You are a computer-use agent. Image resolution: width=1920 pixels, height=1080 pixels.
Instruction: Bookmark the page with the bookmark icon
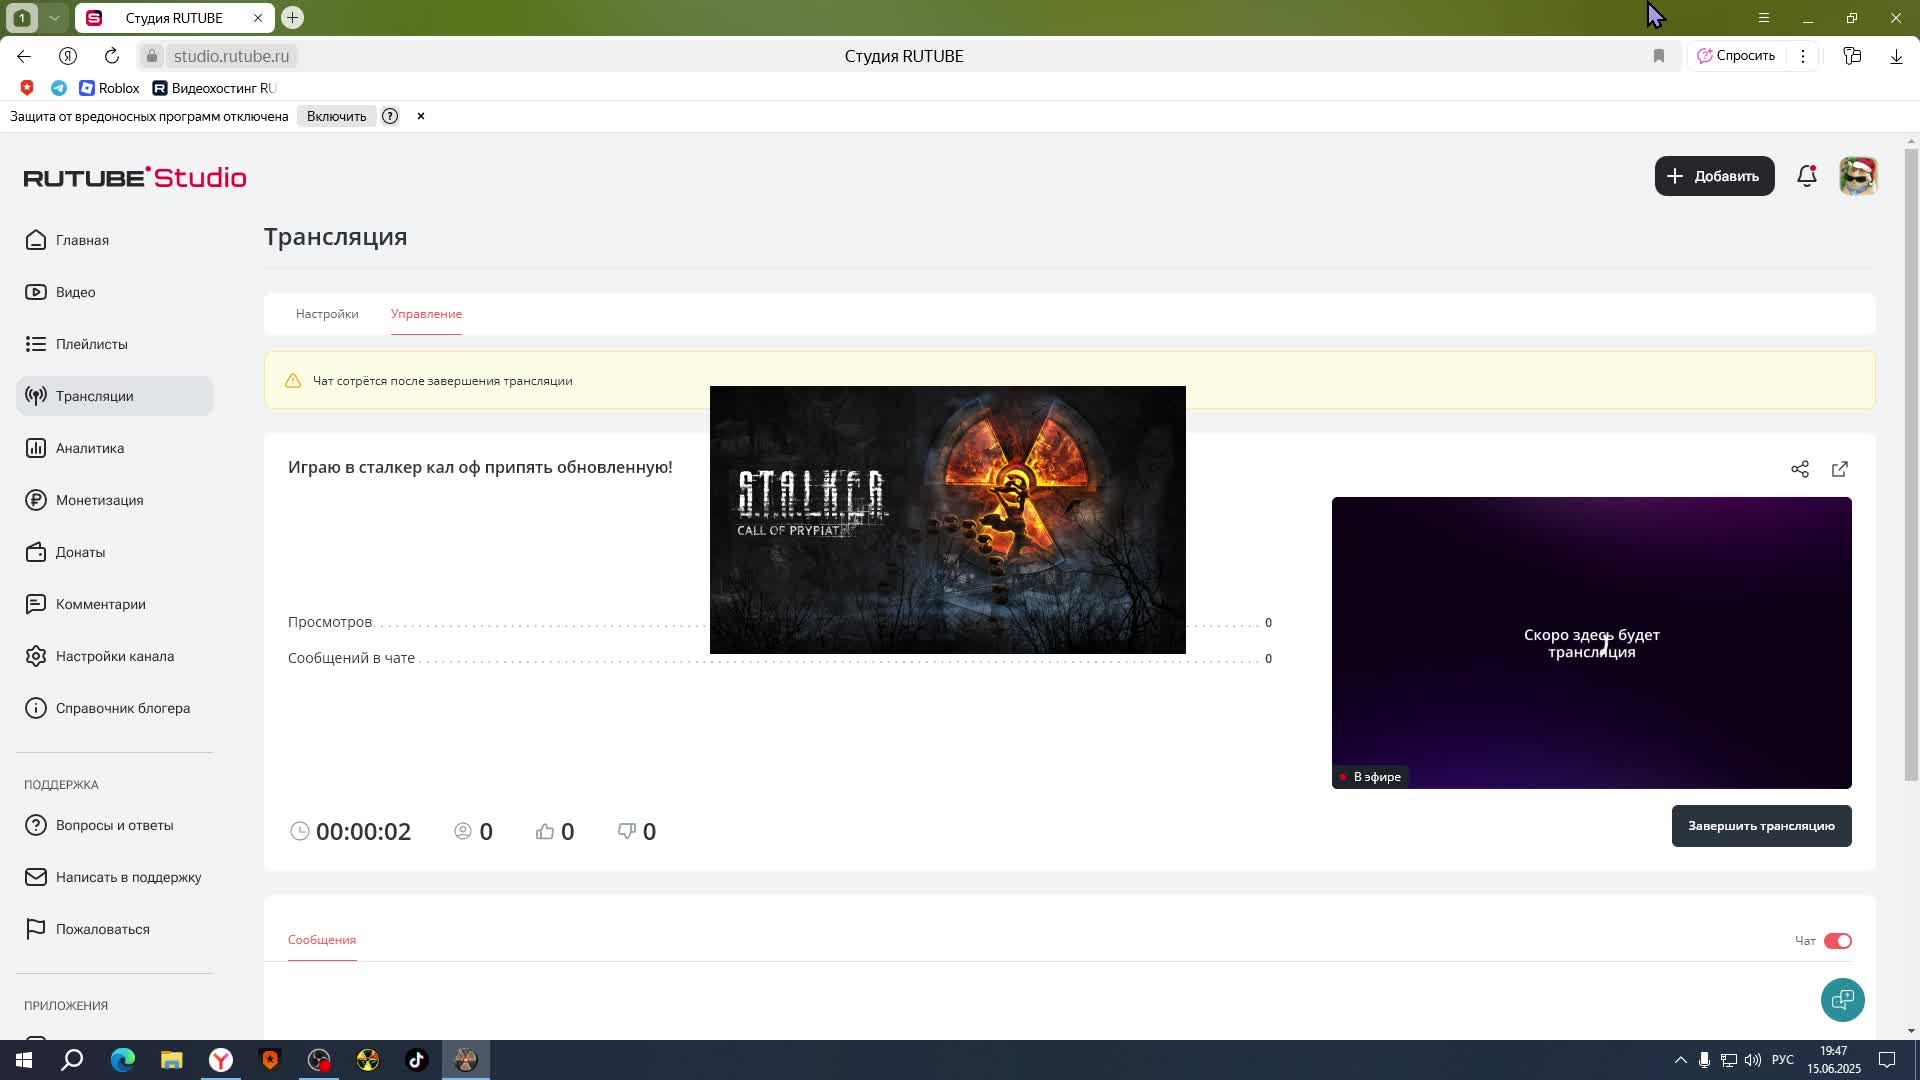point(1659,56)
